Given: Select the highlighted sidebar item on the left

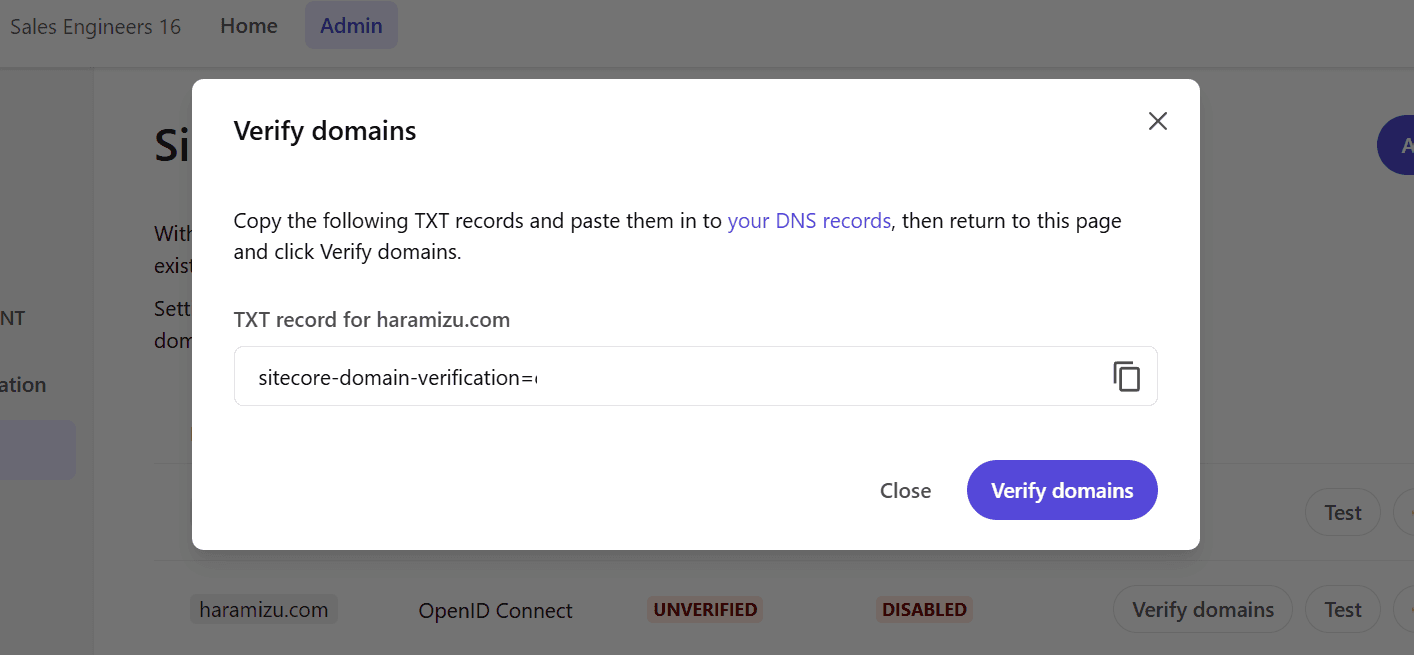Looking at the screenshot, I should coord(37,449).
